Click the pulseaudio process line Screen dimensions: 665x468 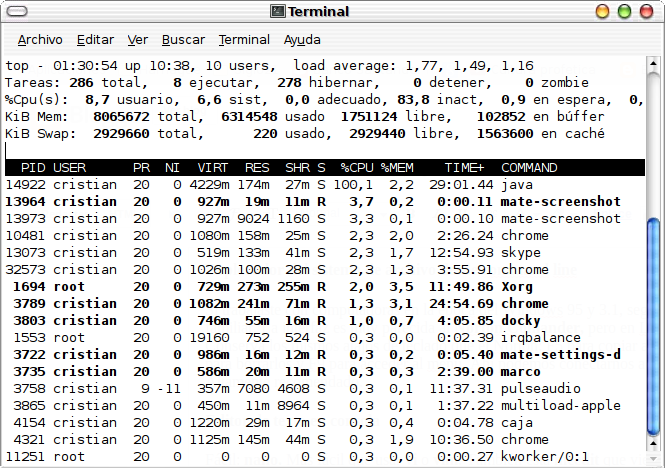point(325,388)
